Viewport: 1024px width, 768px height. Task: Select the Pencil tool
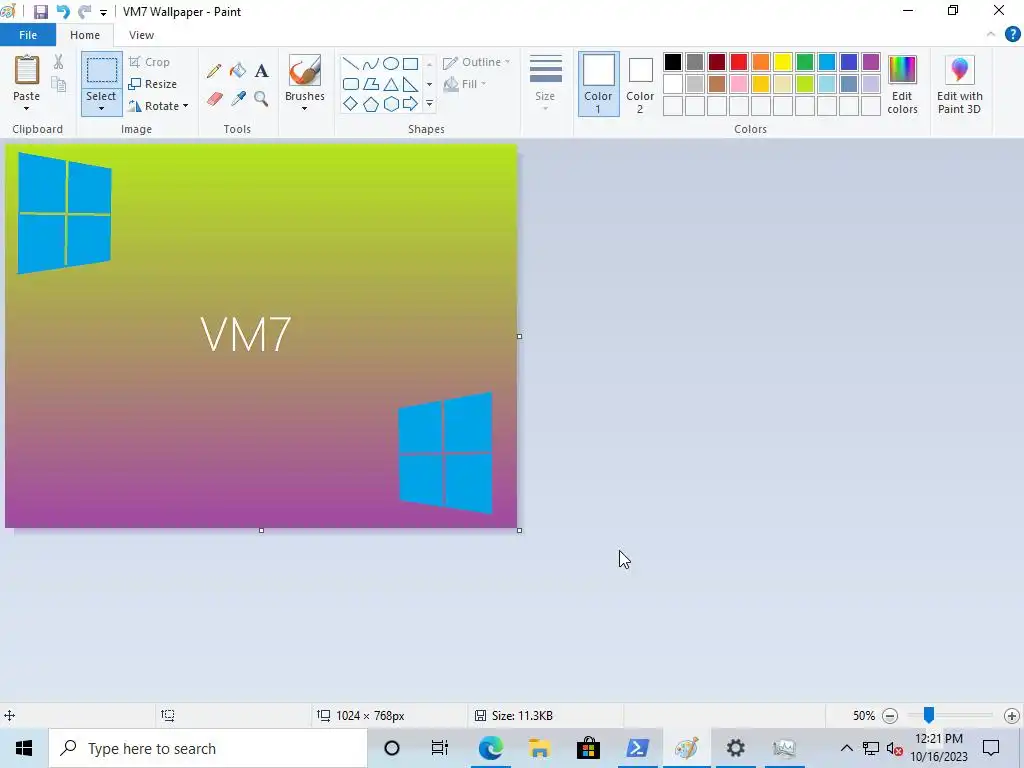point(214,71)
